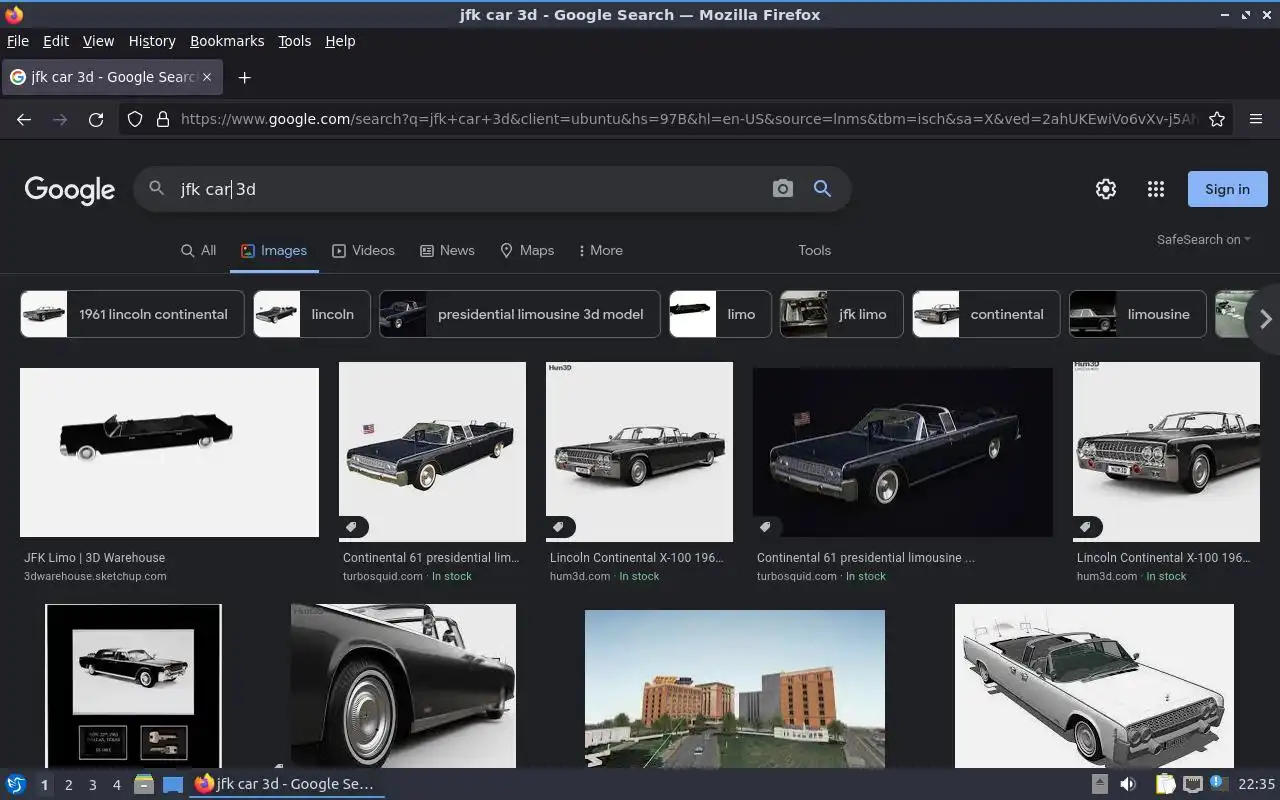Open the file manager taskbar icon
The image size is (1280, 800).
pyautogui.click(x=144, y=784)
